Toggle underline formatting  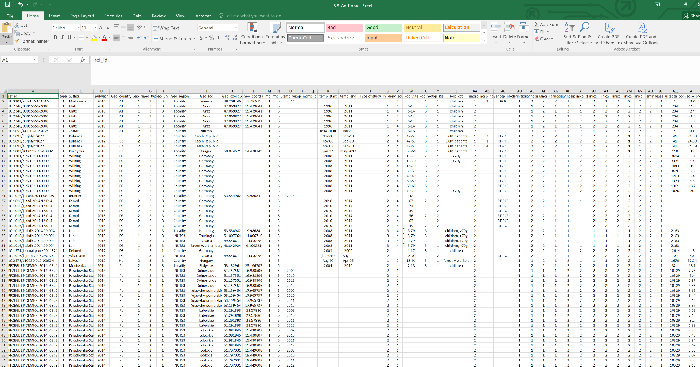tap(70, 38)
